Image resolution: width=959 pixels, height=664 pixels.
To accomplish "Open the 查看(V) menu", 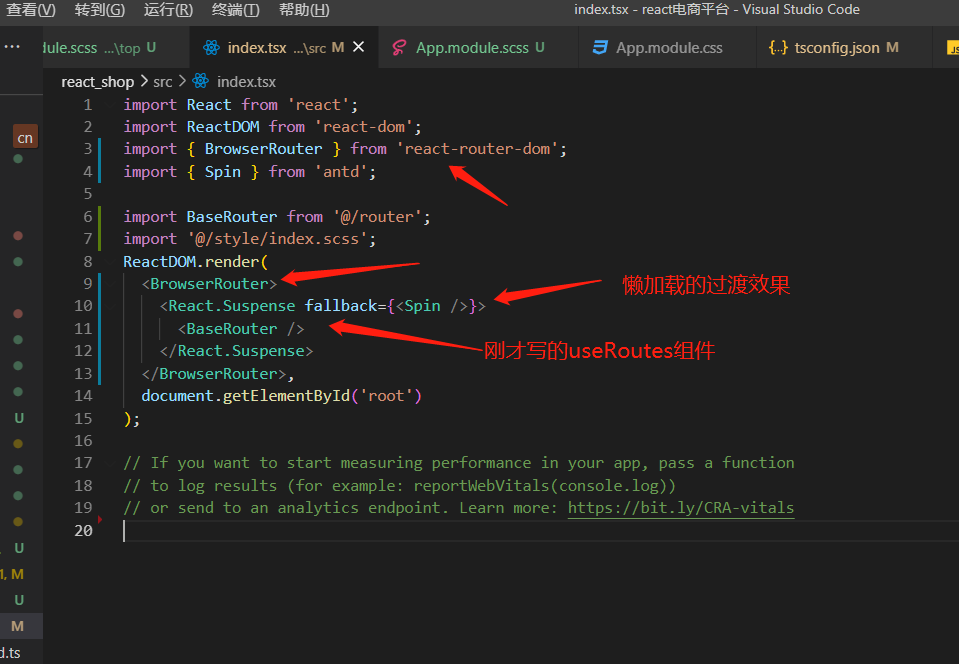I will [31, 10].
